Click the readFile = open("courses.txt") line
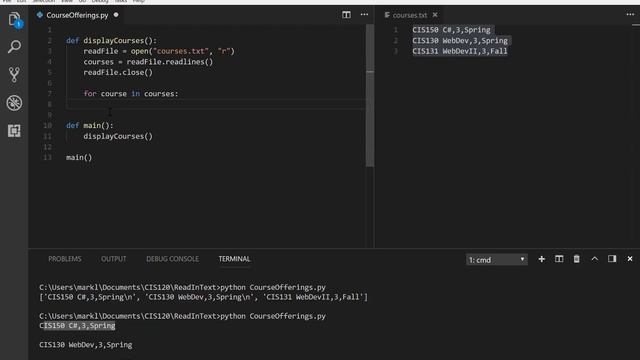The image size is (640, 360). pyautogui.click(x=159, y=51)
